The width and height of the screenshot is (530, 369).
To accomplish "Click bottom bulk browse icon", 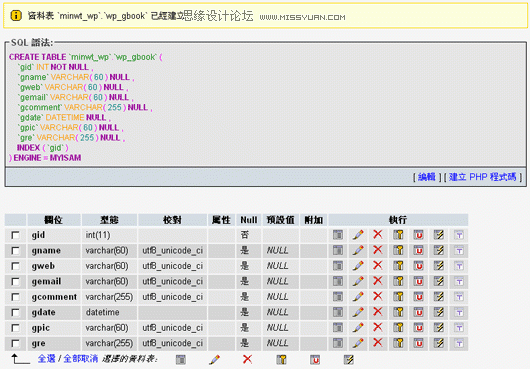I will [181, 359].
